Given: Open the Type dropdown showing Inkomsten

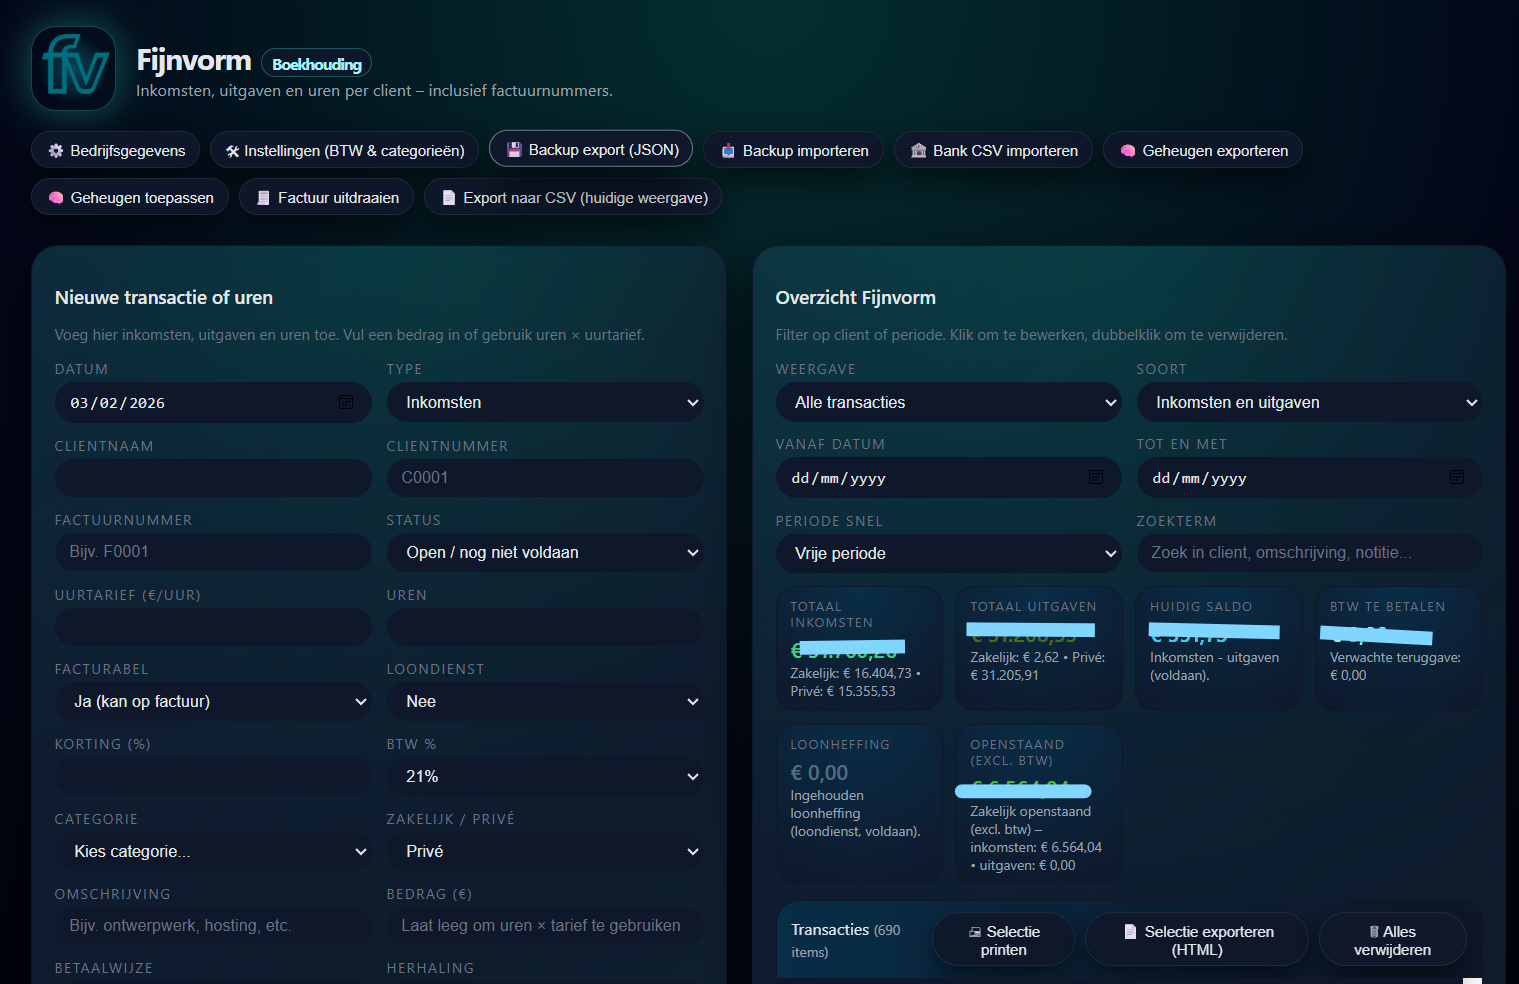Looking at the screenshot, I should click(x=545, y=402).
